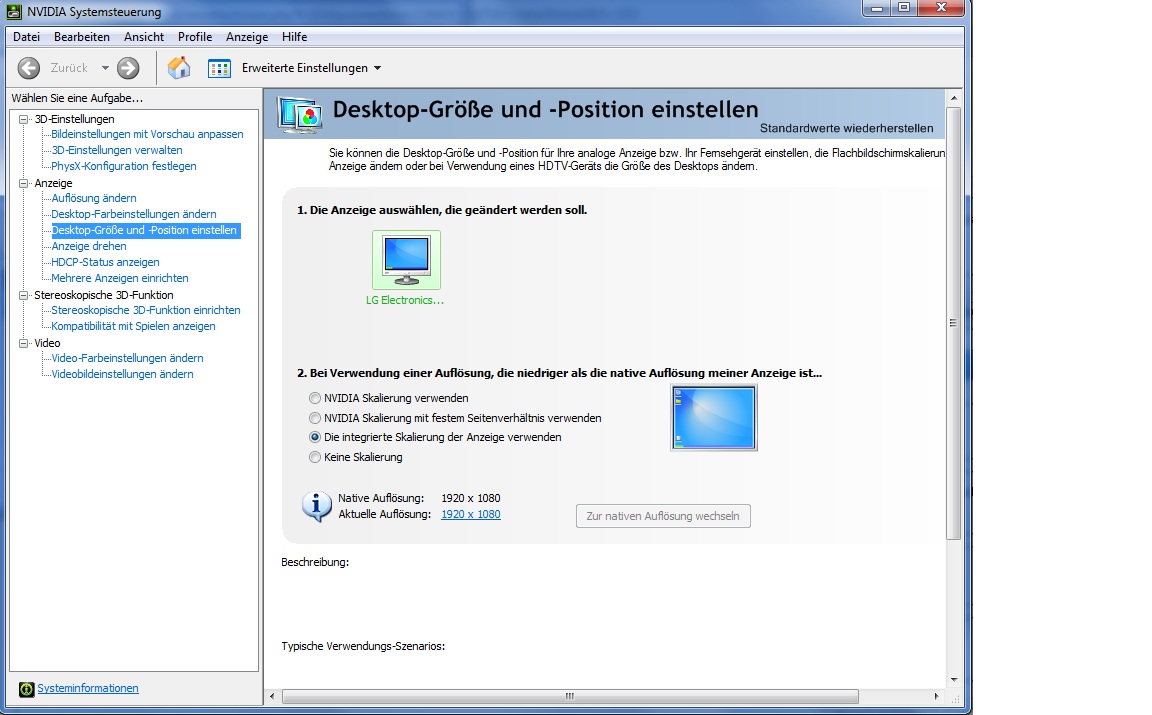Select the LG Electronics display icon

406,257
